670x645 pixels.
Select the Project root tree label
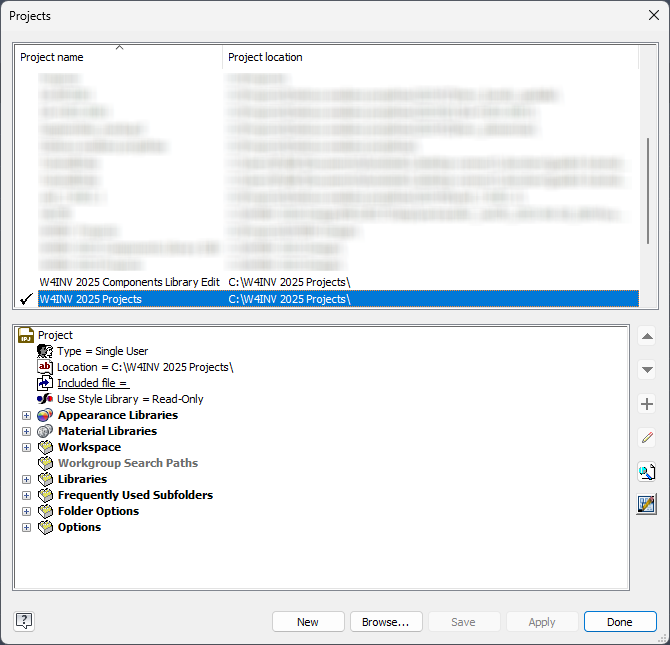[55, 335]
